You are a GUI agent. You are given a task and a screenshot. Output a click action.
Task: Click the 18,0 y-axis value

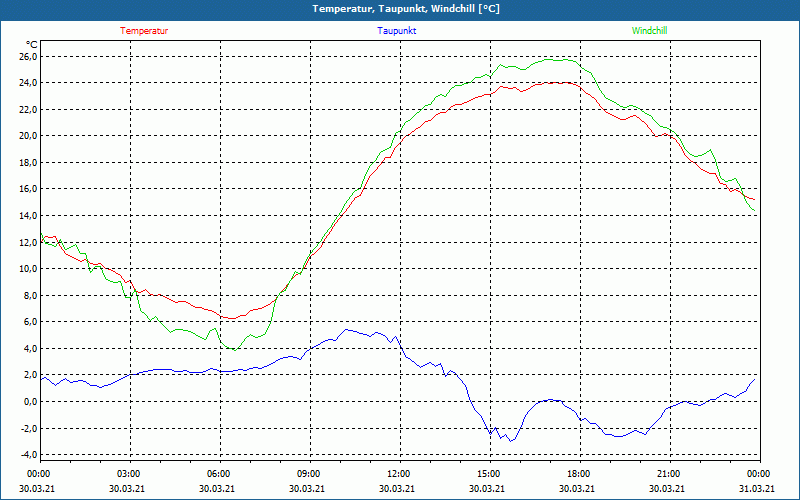coord(28,162)
